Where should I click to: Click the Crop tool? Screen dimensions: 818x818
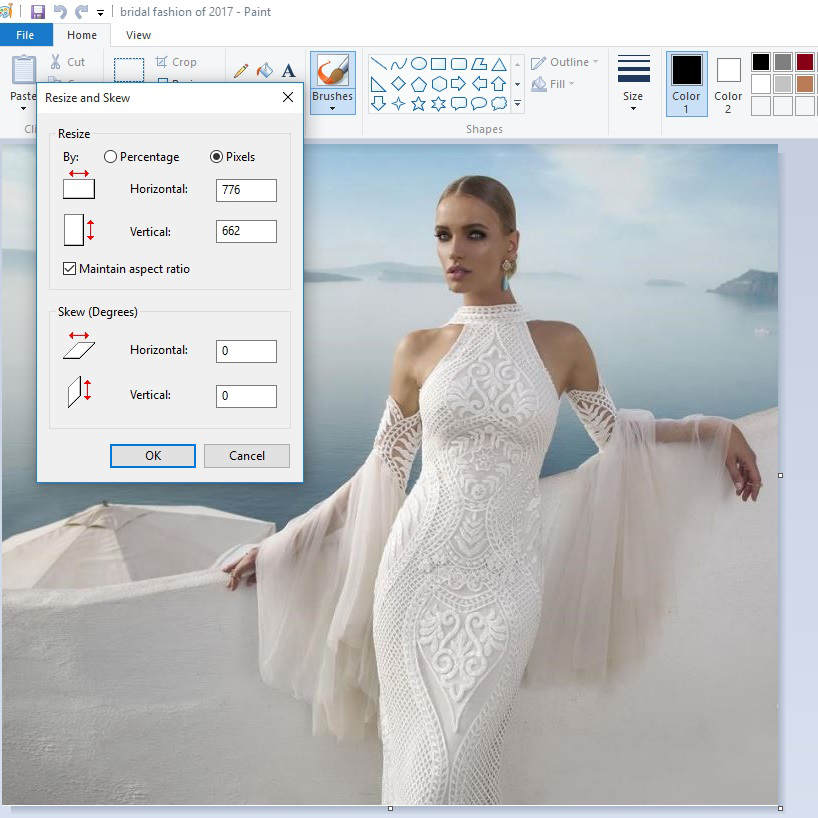pos(176,62)
